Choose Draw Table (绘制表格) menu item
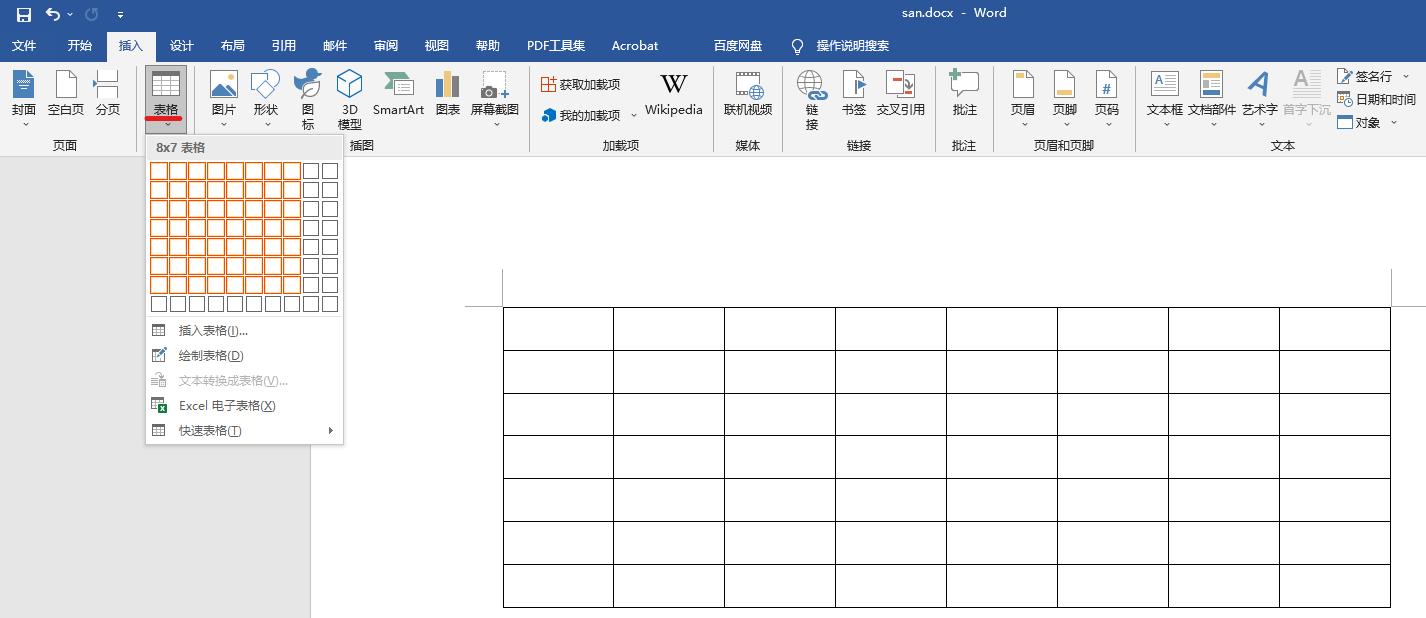This screenshot has width=1426, height=618. coord(245,356)
